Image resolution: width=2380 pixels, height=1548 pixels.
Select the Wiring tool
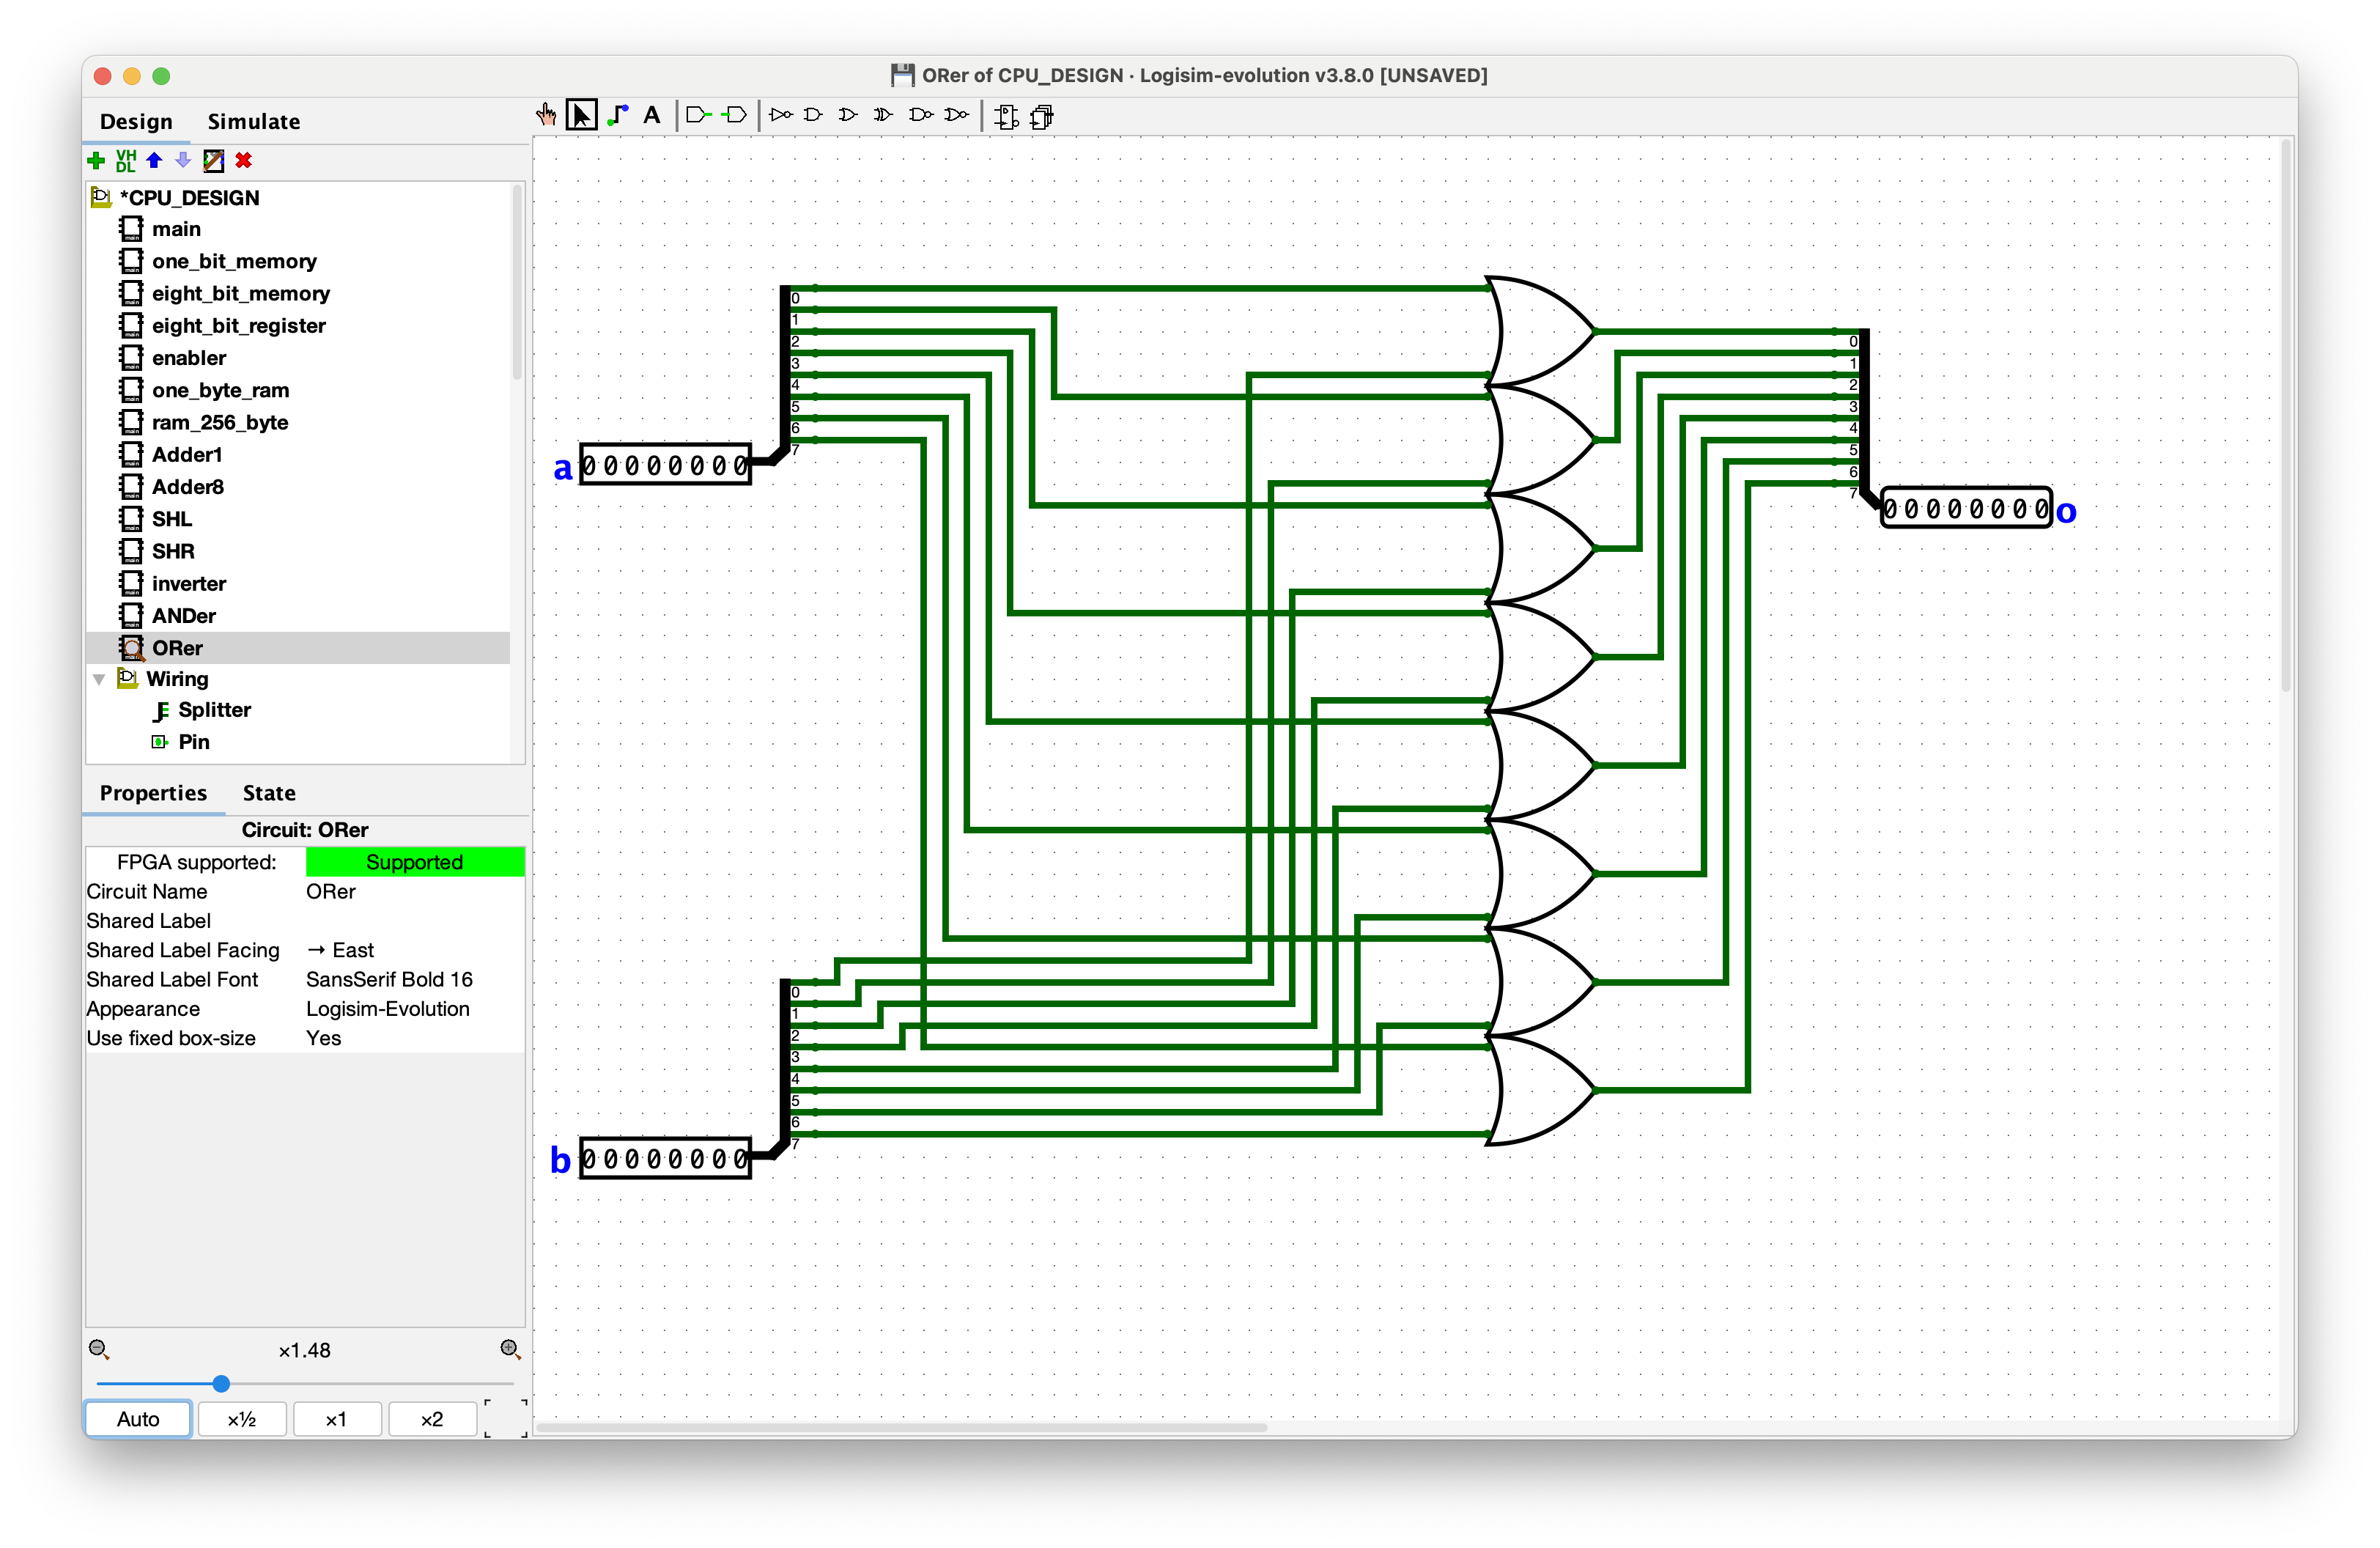[x=617, y=115]
